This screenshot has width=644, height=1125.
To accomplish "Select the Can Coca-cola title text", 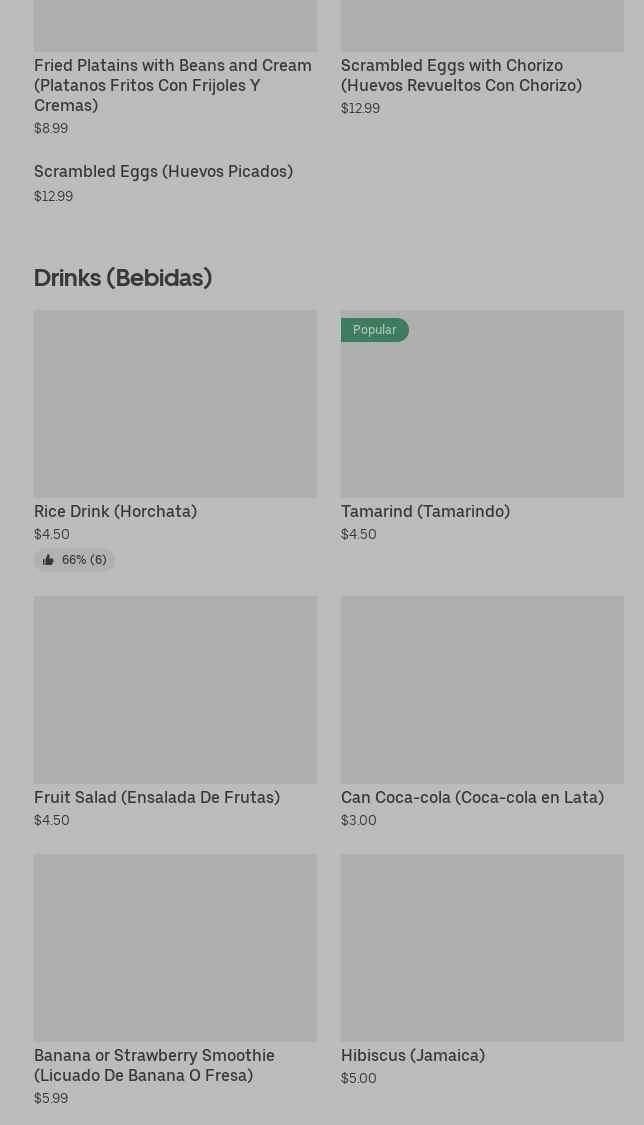I will click(472, 797).
